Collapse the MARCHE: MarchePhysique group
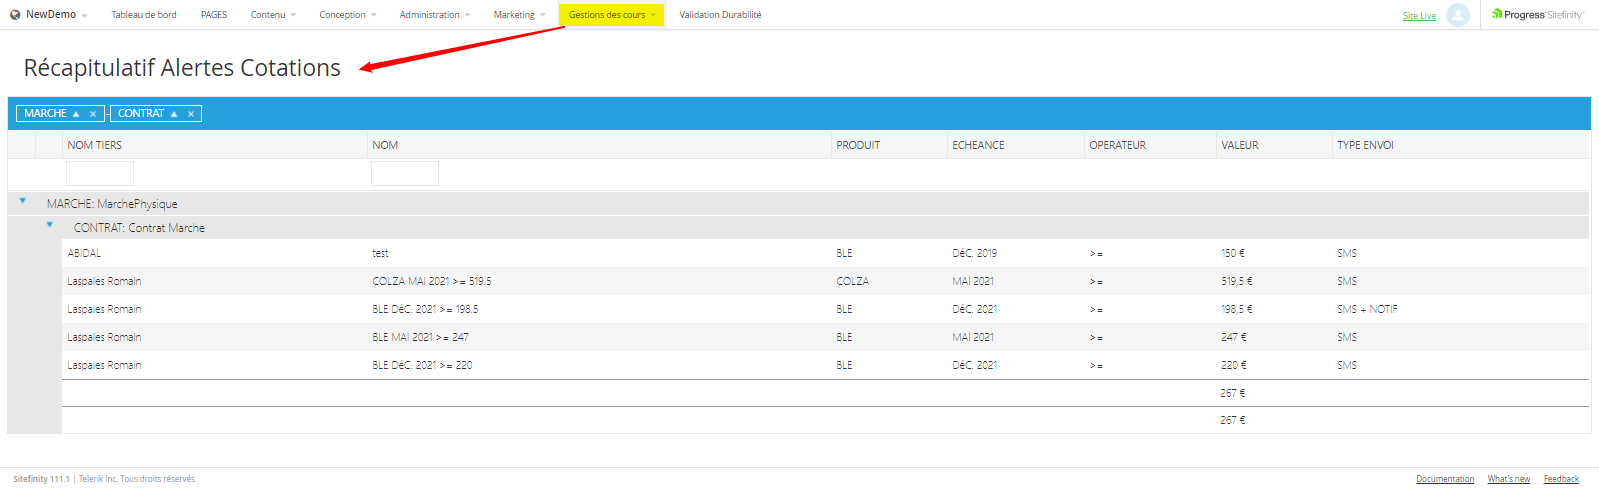Screen dimensions: 1599x490 [x=23, y=201]
